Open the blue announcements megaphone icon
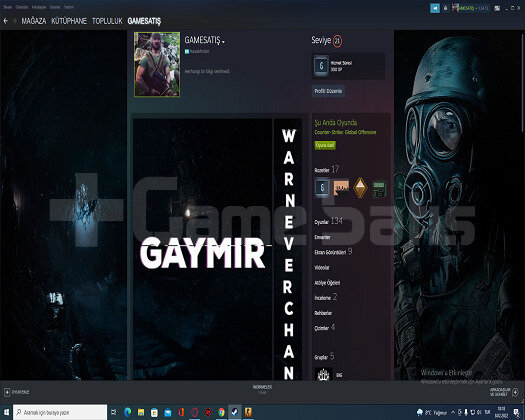This screenshot has height=420, width=525. (435, 8)
